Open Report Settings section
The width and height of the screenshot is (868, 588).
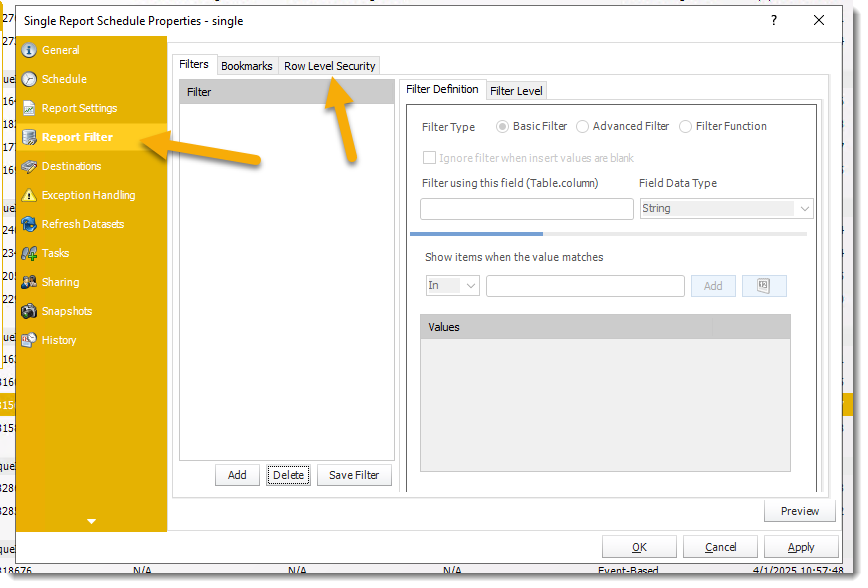coord(79,109)
